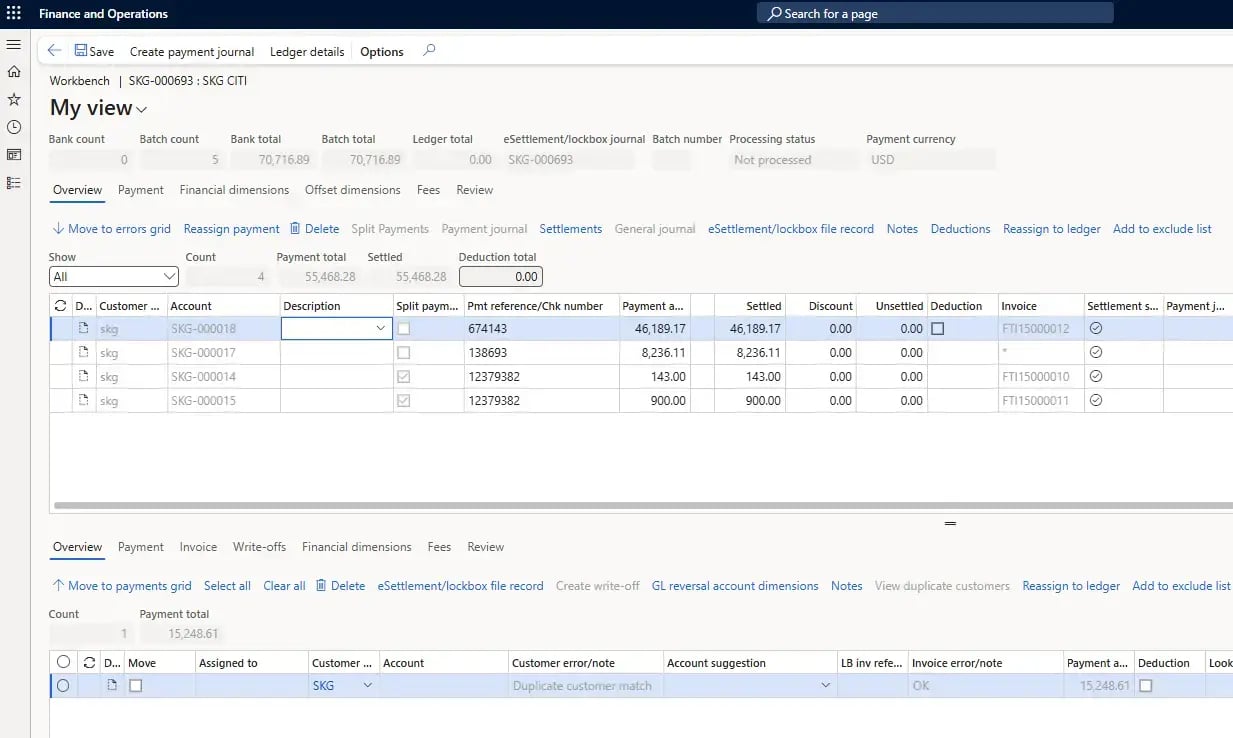Open recently opened items via clock icon

coord(13,125)
